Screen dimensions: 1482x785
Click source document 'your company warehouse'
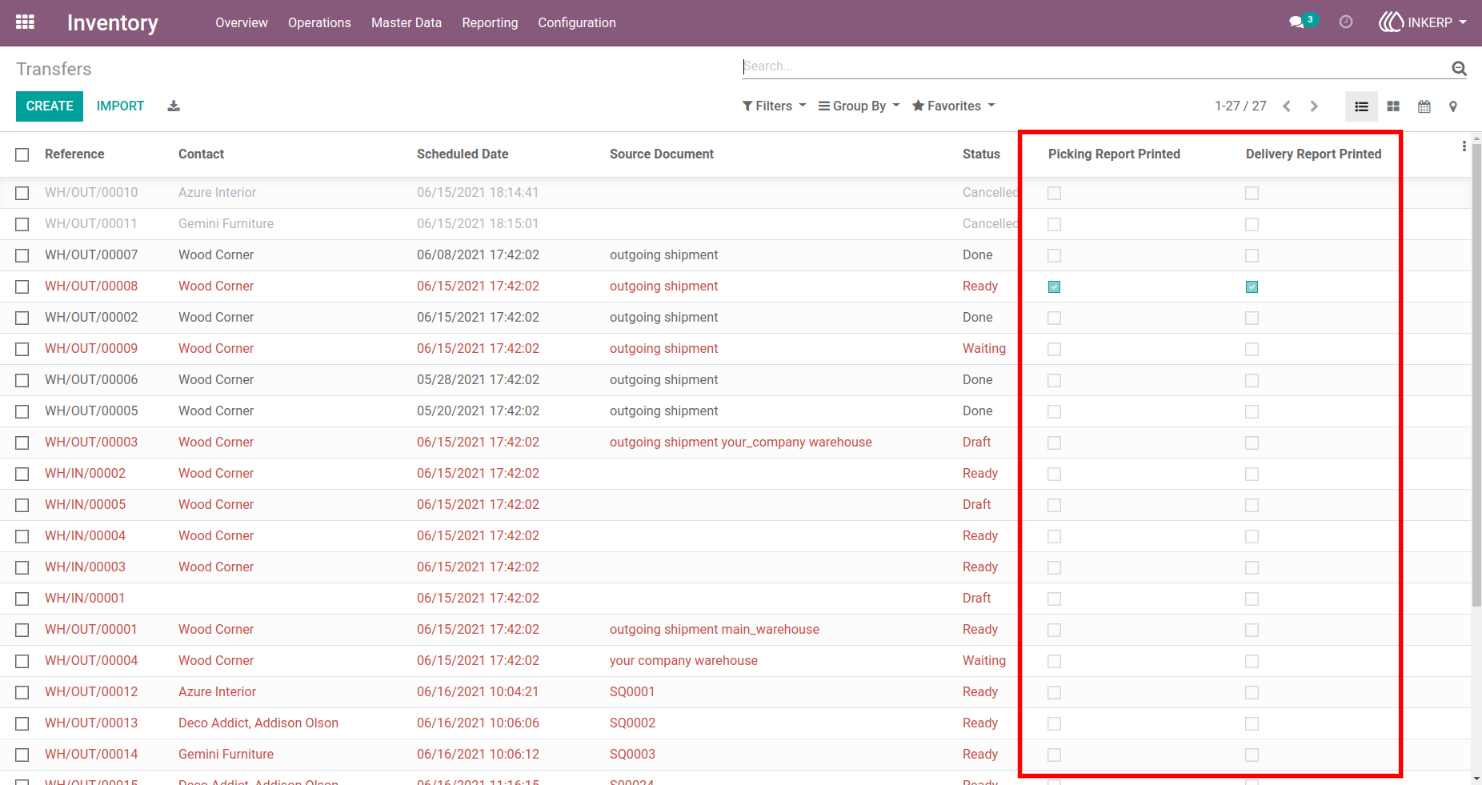pyautogui.click(x=684, y=660)
